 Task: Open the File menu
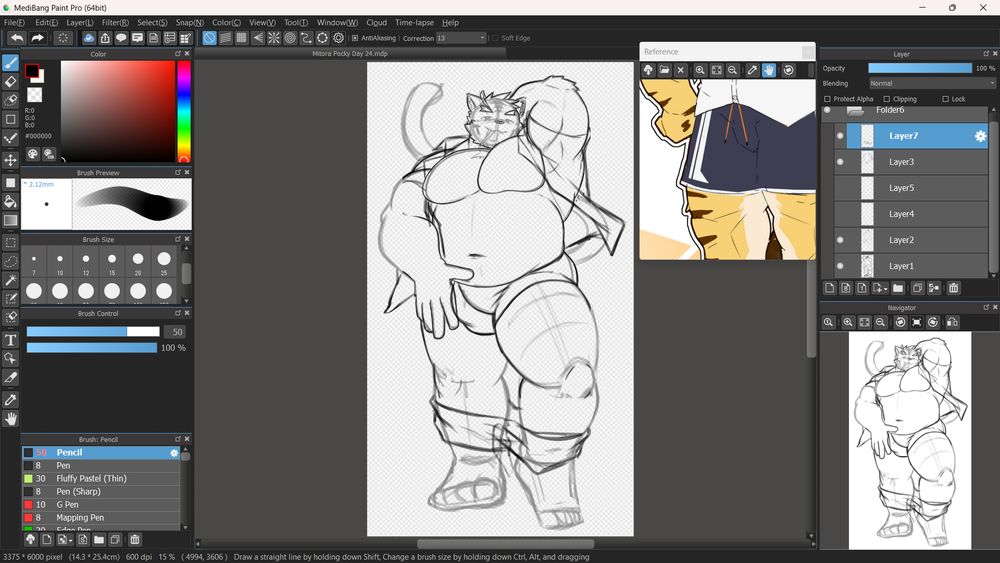pos(14,22)
